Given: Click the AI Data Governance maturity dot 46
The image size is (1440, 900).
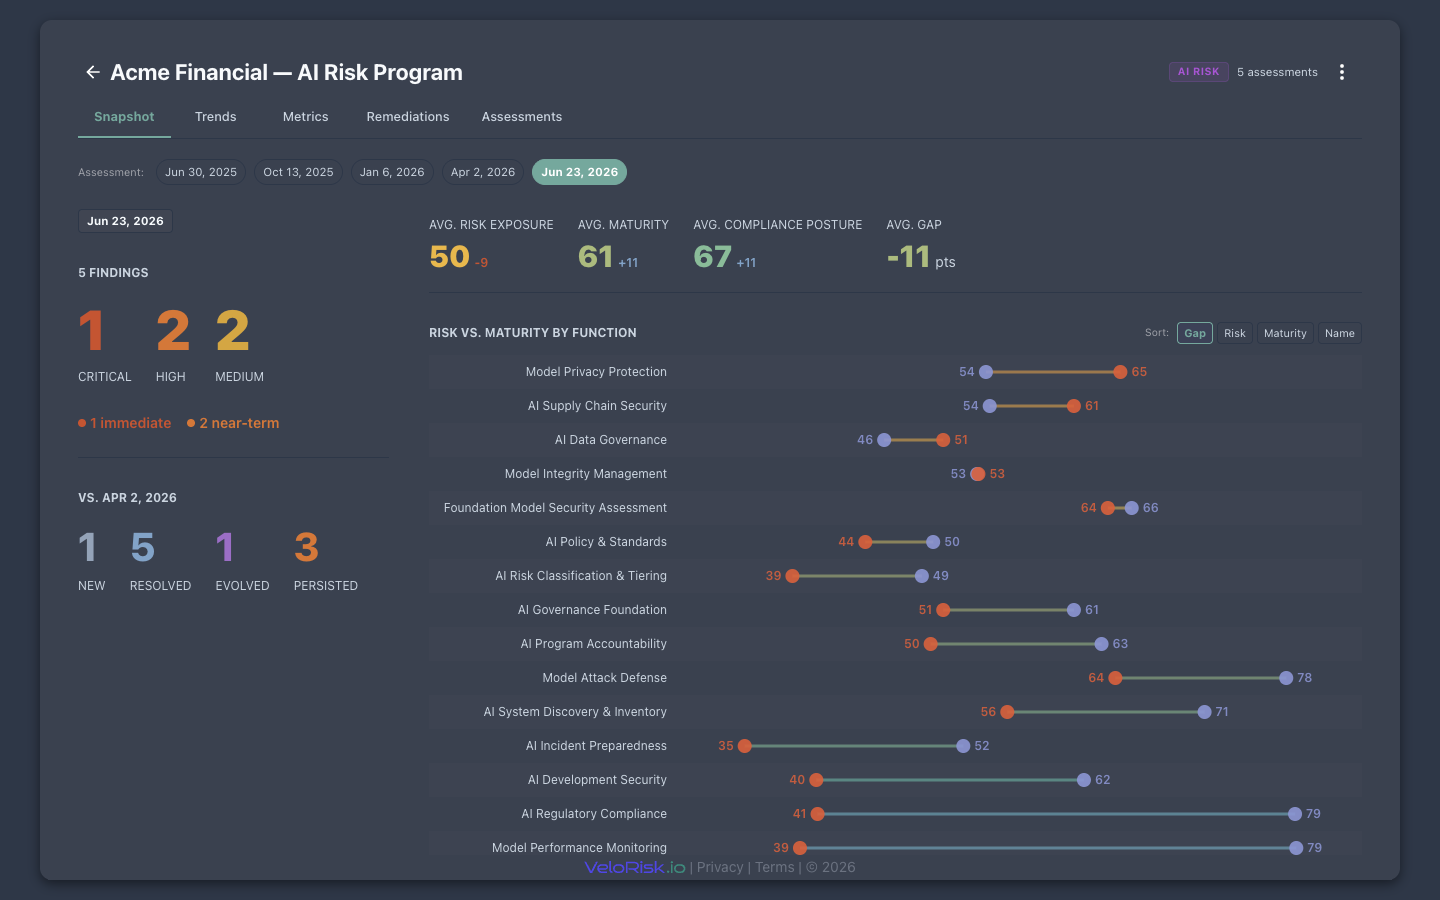Looking at the screenshot, I should pos(884,440).
